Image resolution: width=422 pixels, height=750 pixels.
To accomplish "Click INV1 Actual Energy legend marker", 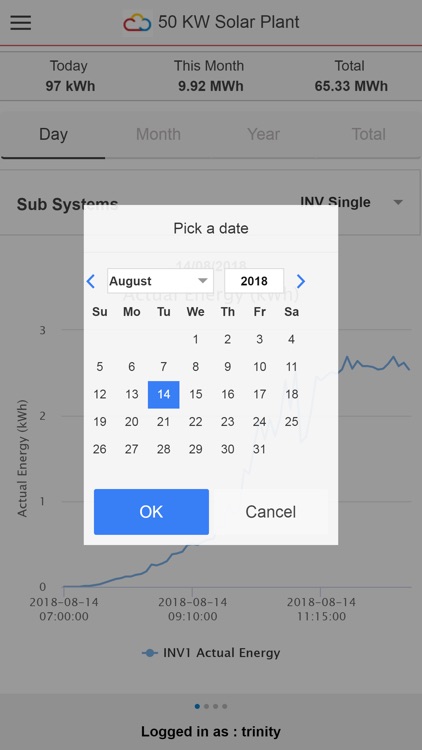I will (x=150, y=653).
